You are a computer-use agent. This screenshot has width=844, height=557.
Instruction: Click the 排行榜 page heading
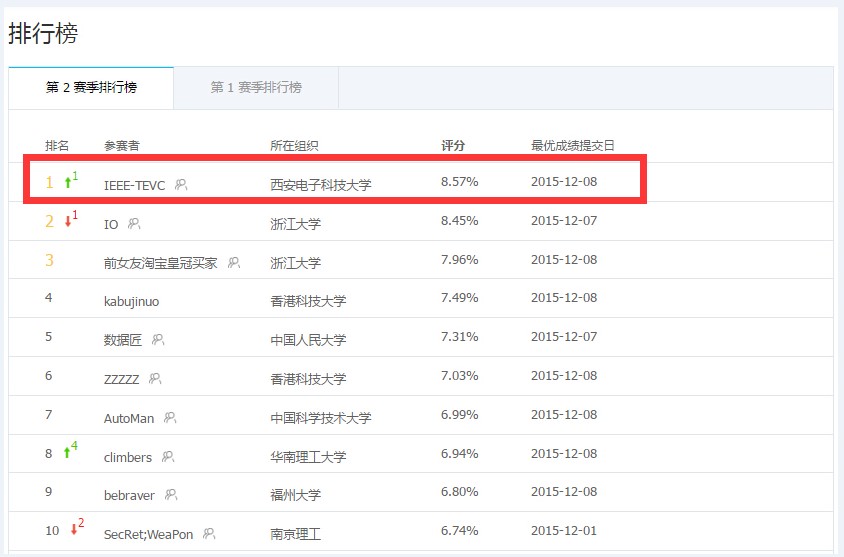(43, 33)
